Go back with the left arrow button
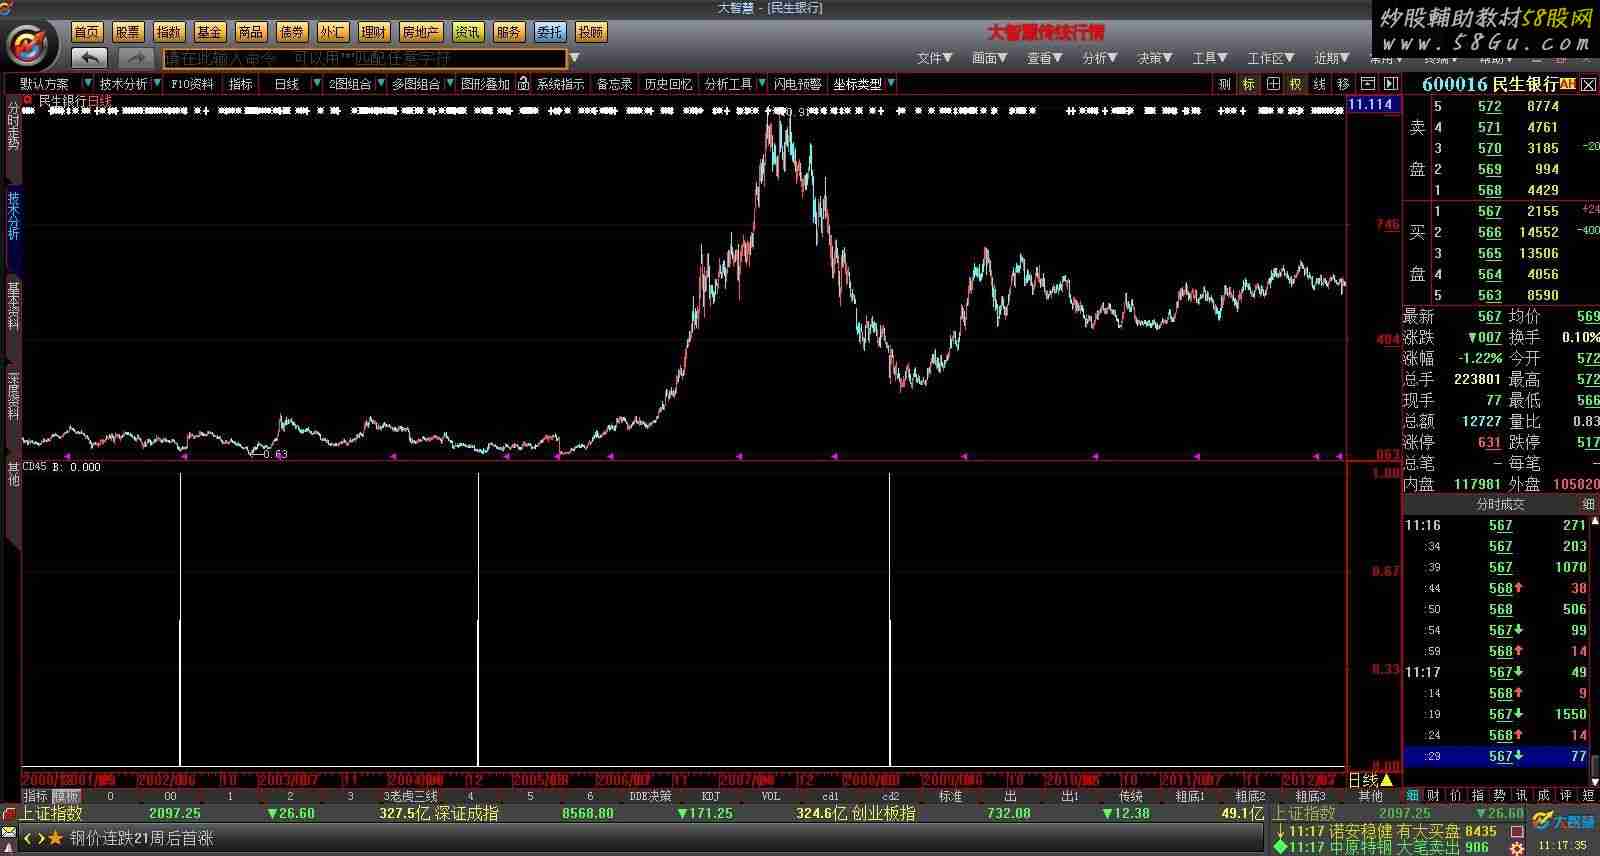The image size is (1600, 856). coord(89,58)
